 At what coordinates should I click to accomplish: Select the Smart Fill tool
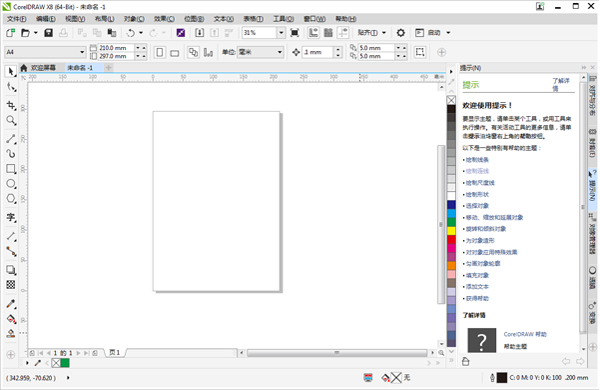[11, 333]
